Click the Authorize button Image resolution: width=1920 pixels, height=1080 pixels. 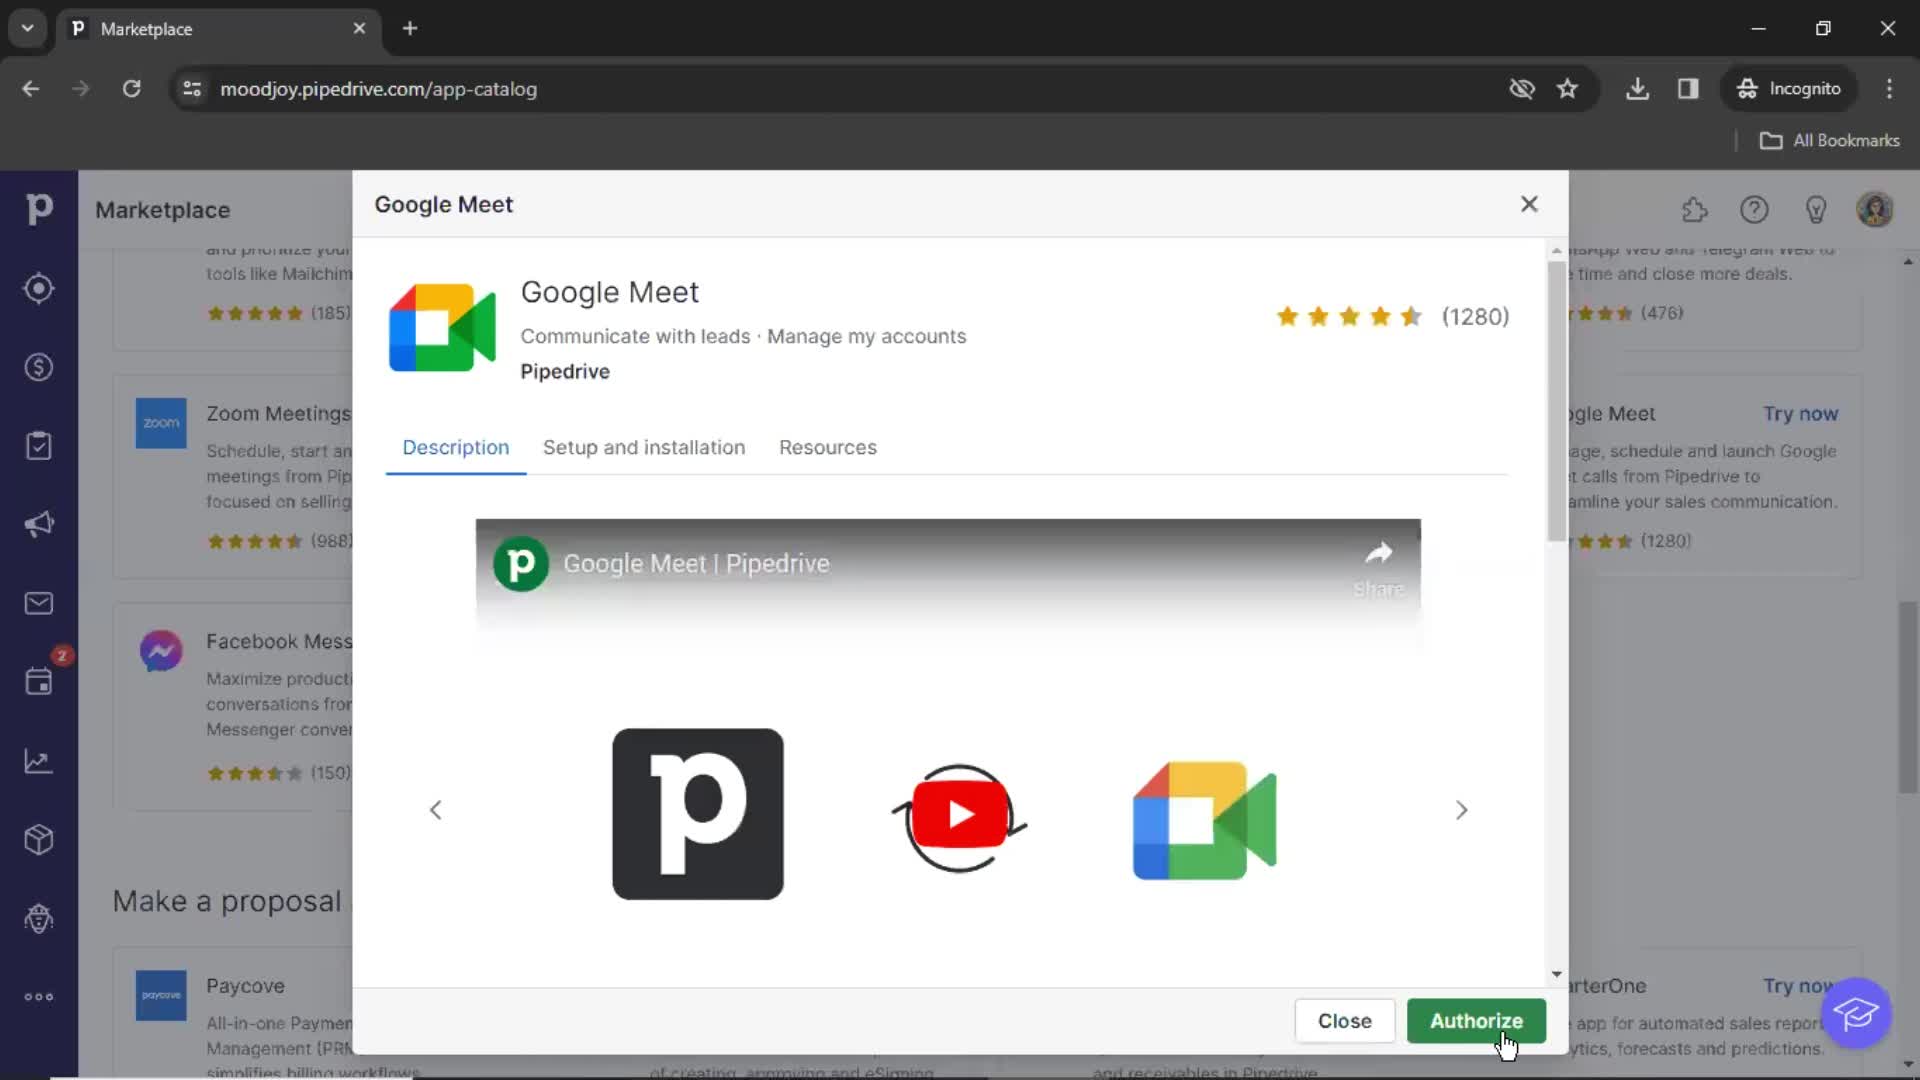click(x=1476, y=1021)
